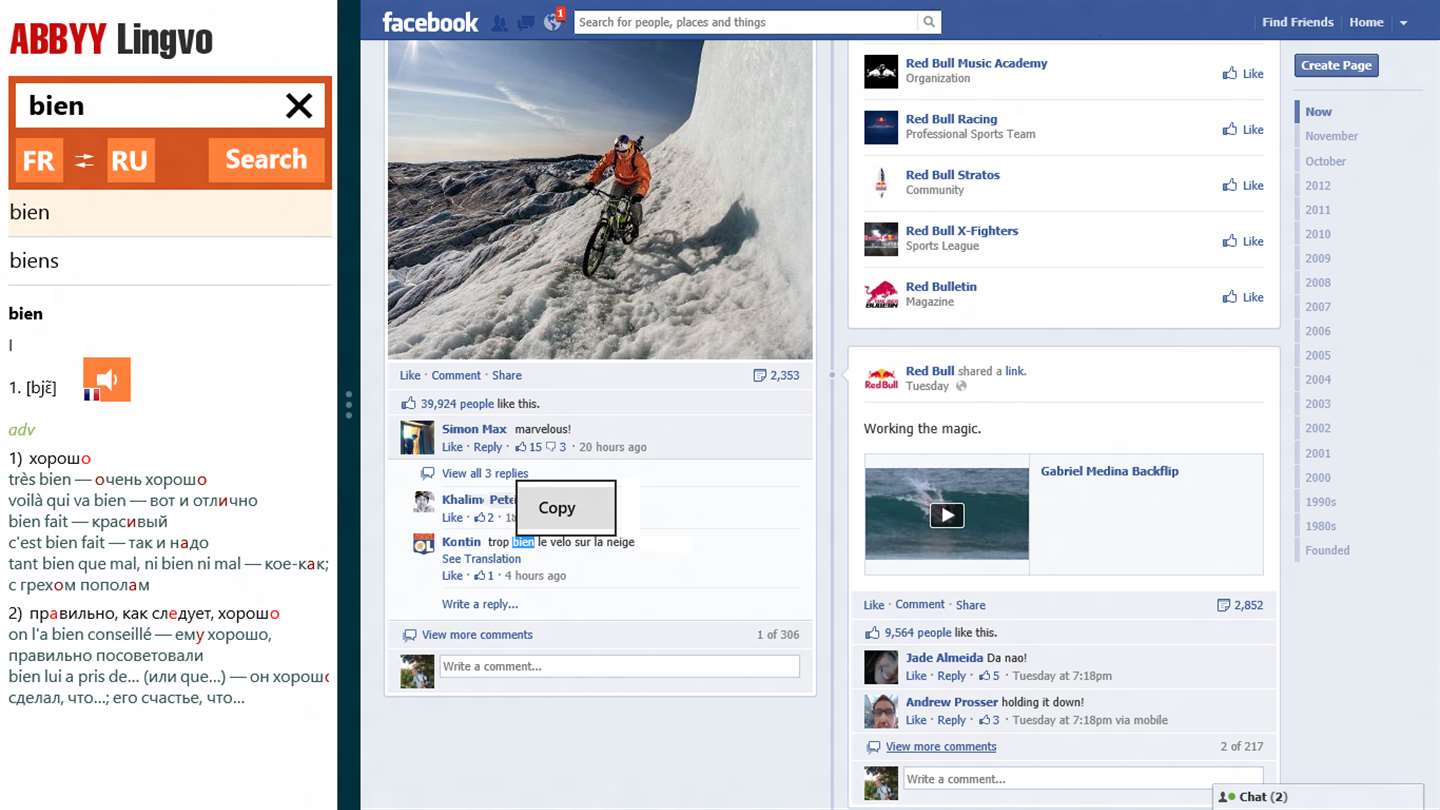Like Red Bull Stratos page
Screen dimensions: 1440x810
1243,186
